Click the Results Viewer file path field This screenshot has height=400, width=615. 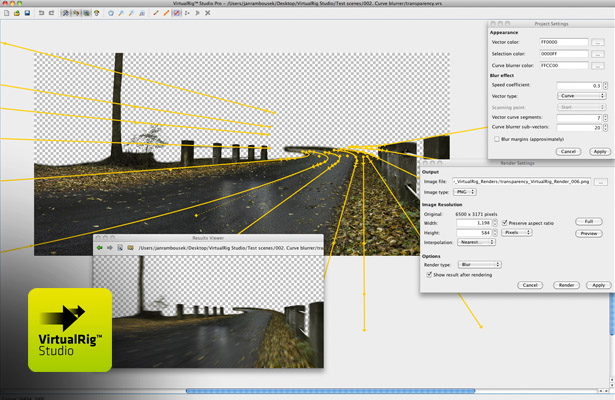(x=230, y=248)
